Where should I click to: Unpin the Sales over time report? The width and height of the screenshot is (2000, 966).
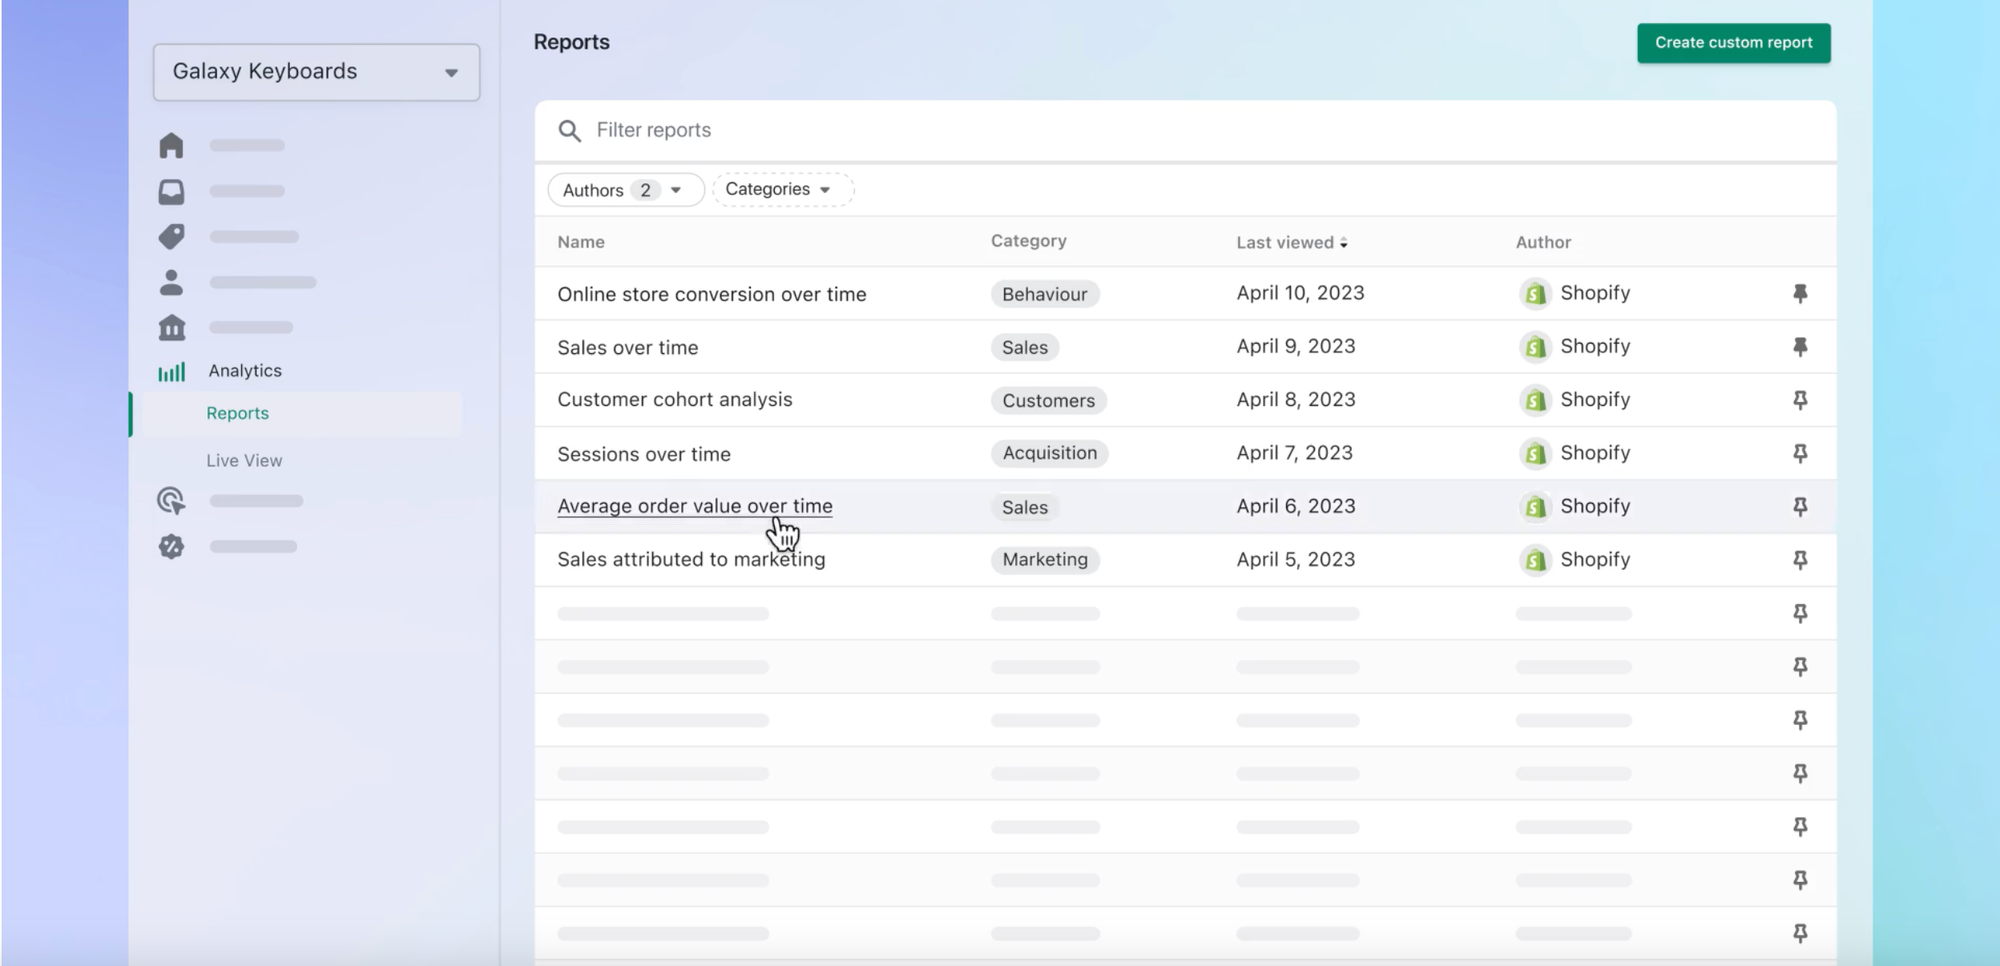coord(1800,346)
